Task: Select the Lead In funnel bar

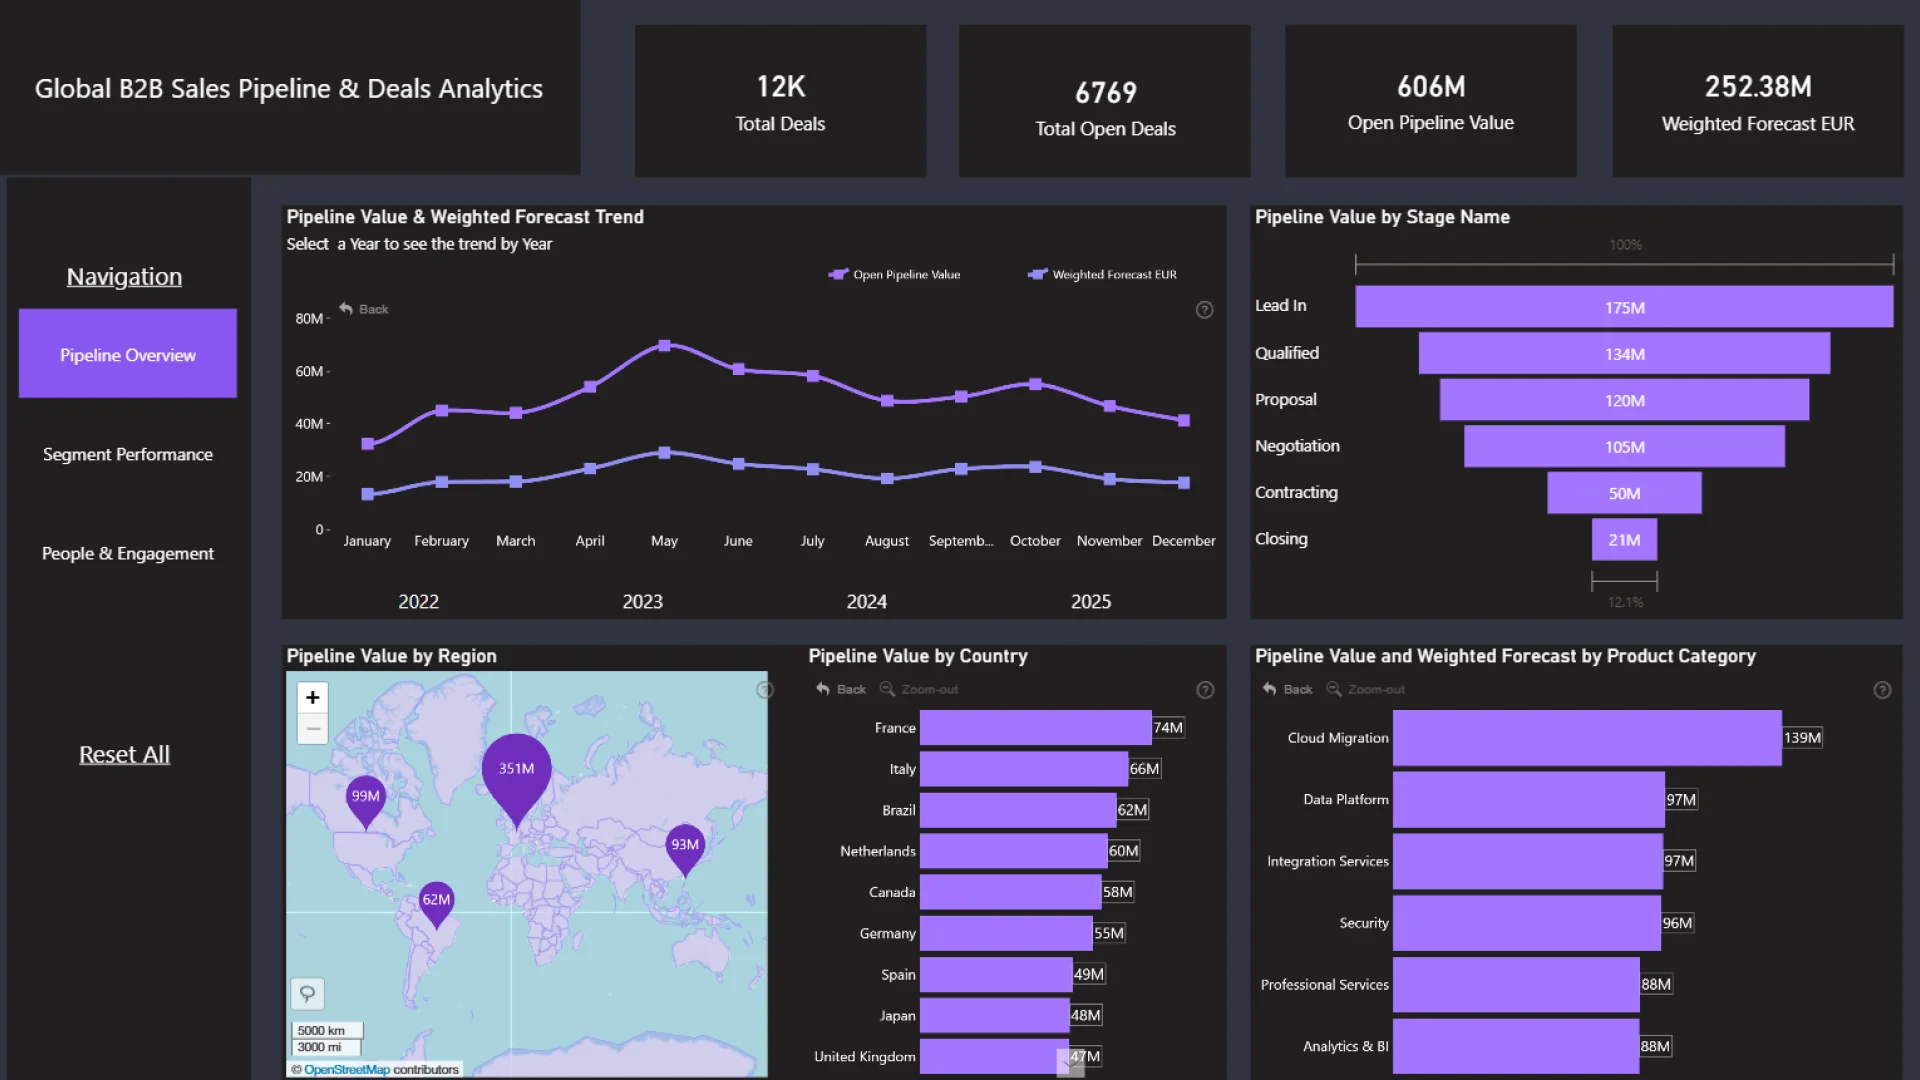Action: [x=1623, y=307]
